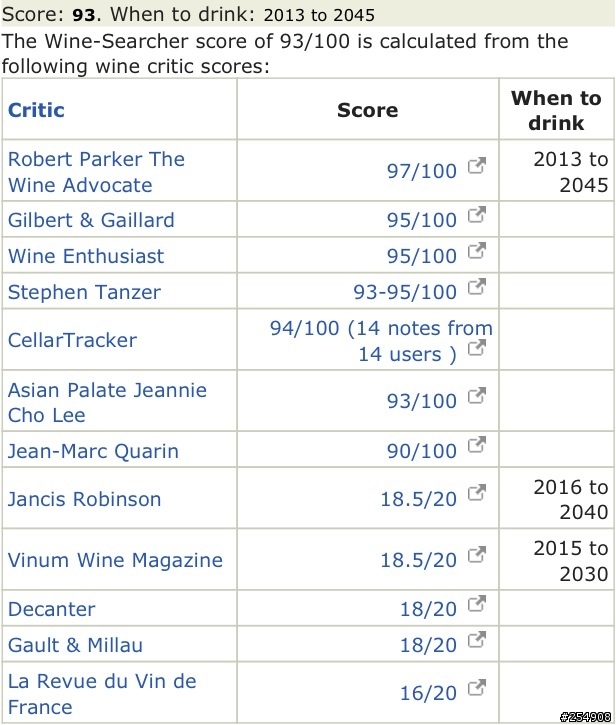Viewport: 616px width, 725px height.
Task: Open external link icon for Wine Enthusiast score
Action: pyautogui.click(x=477, y=251)
